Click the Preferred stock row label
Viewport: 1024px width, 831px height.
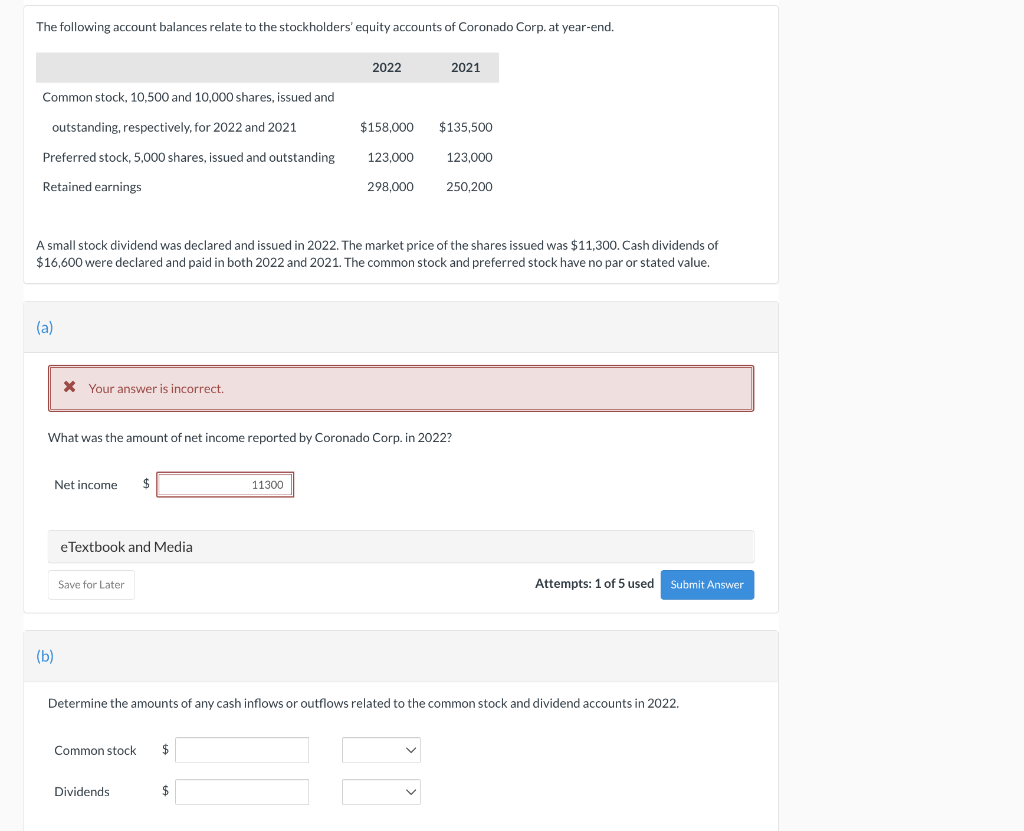189,157
